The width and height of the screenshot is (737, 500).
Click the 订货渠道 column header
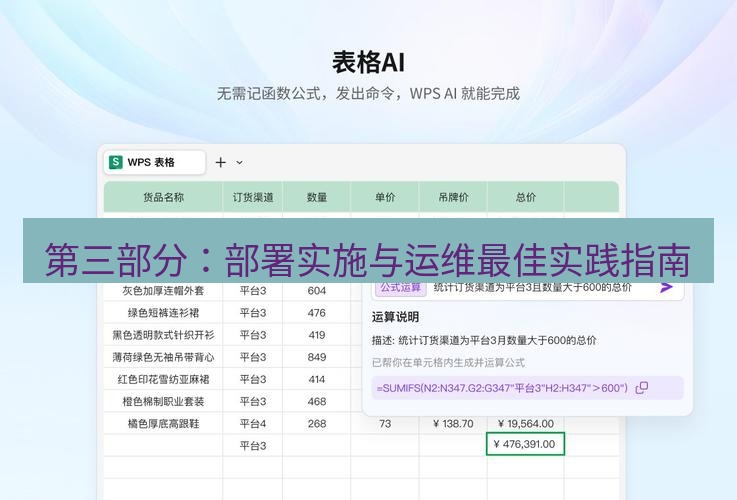click(x=253, y=197)
